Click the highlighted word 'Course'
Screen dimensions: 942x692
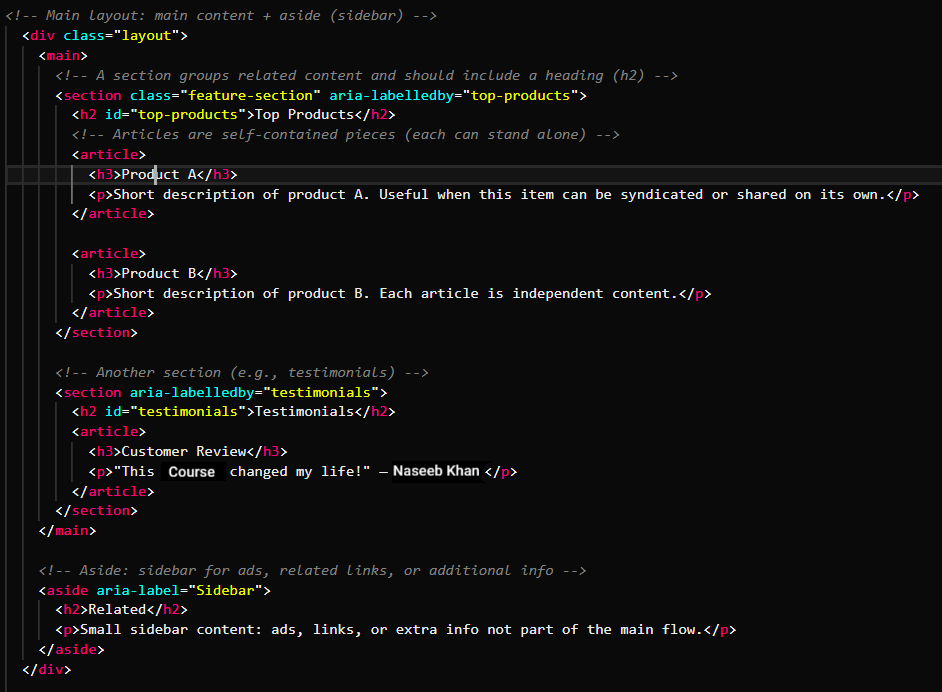tap(192, 472)
